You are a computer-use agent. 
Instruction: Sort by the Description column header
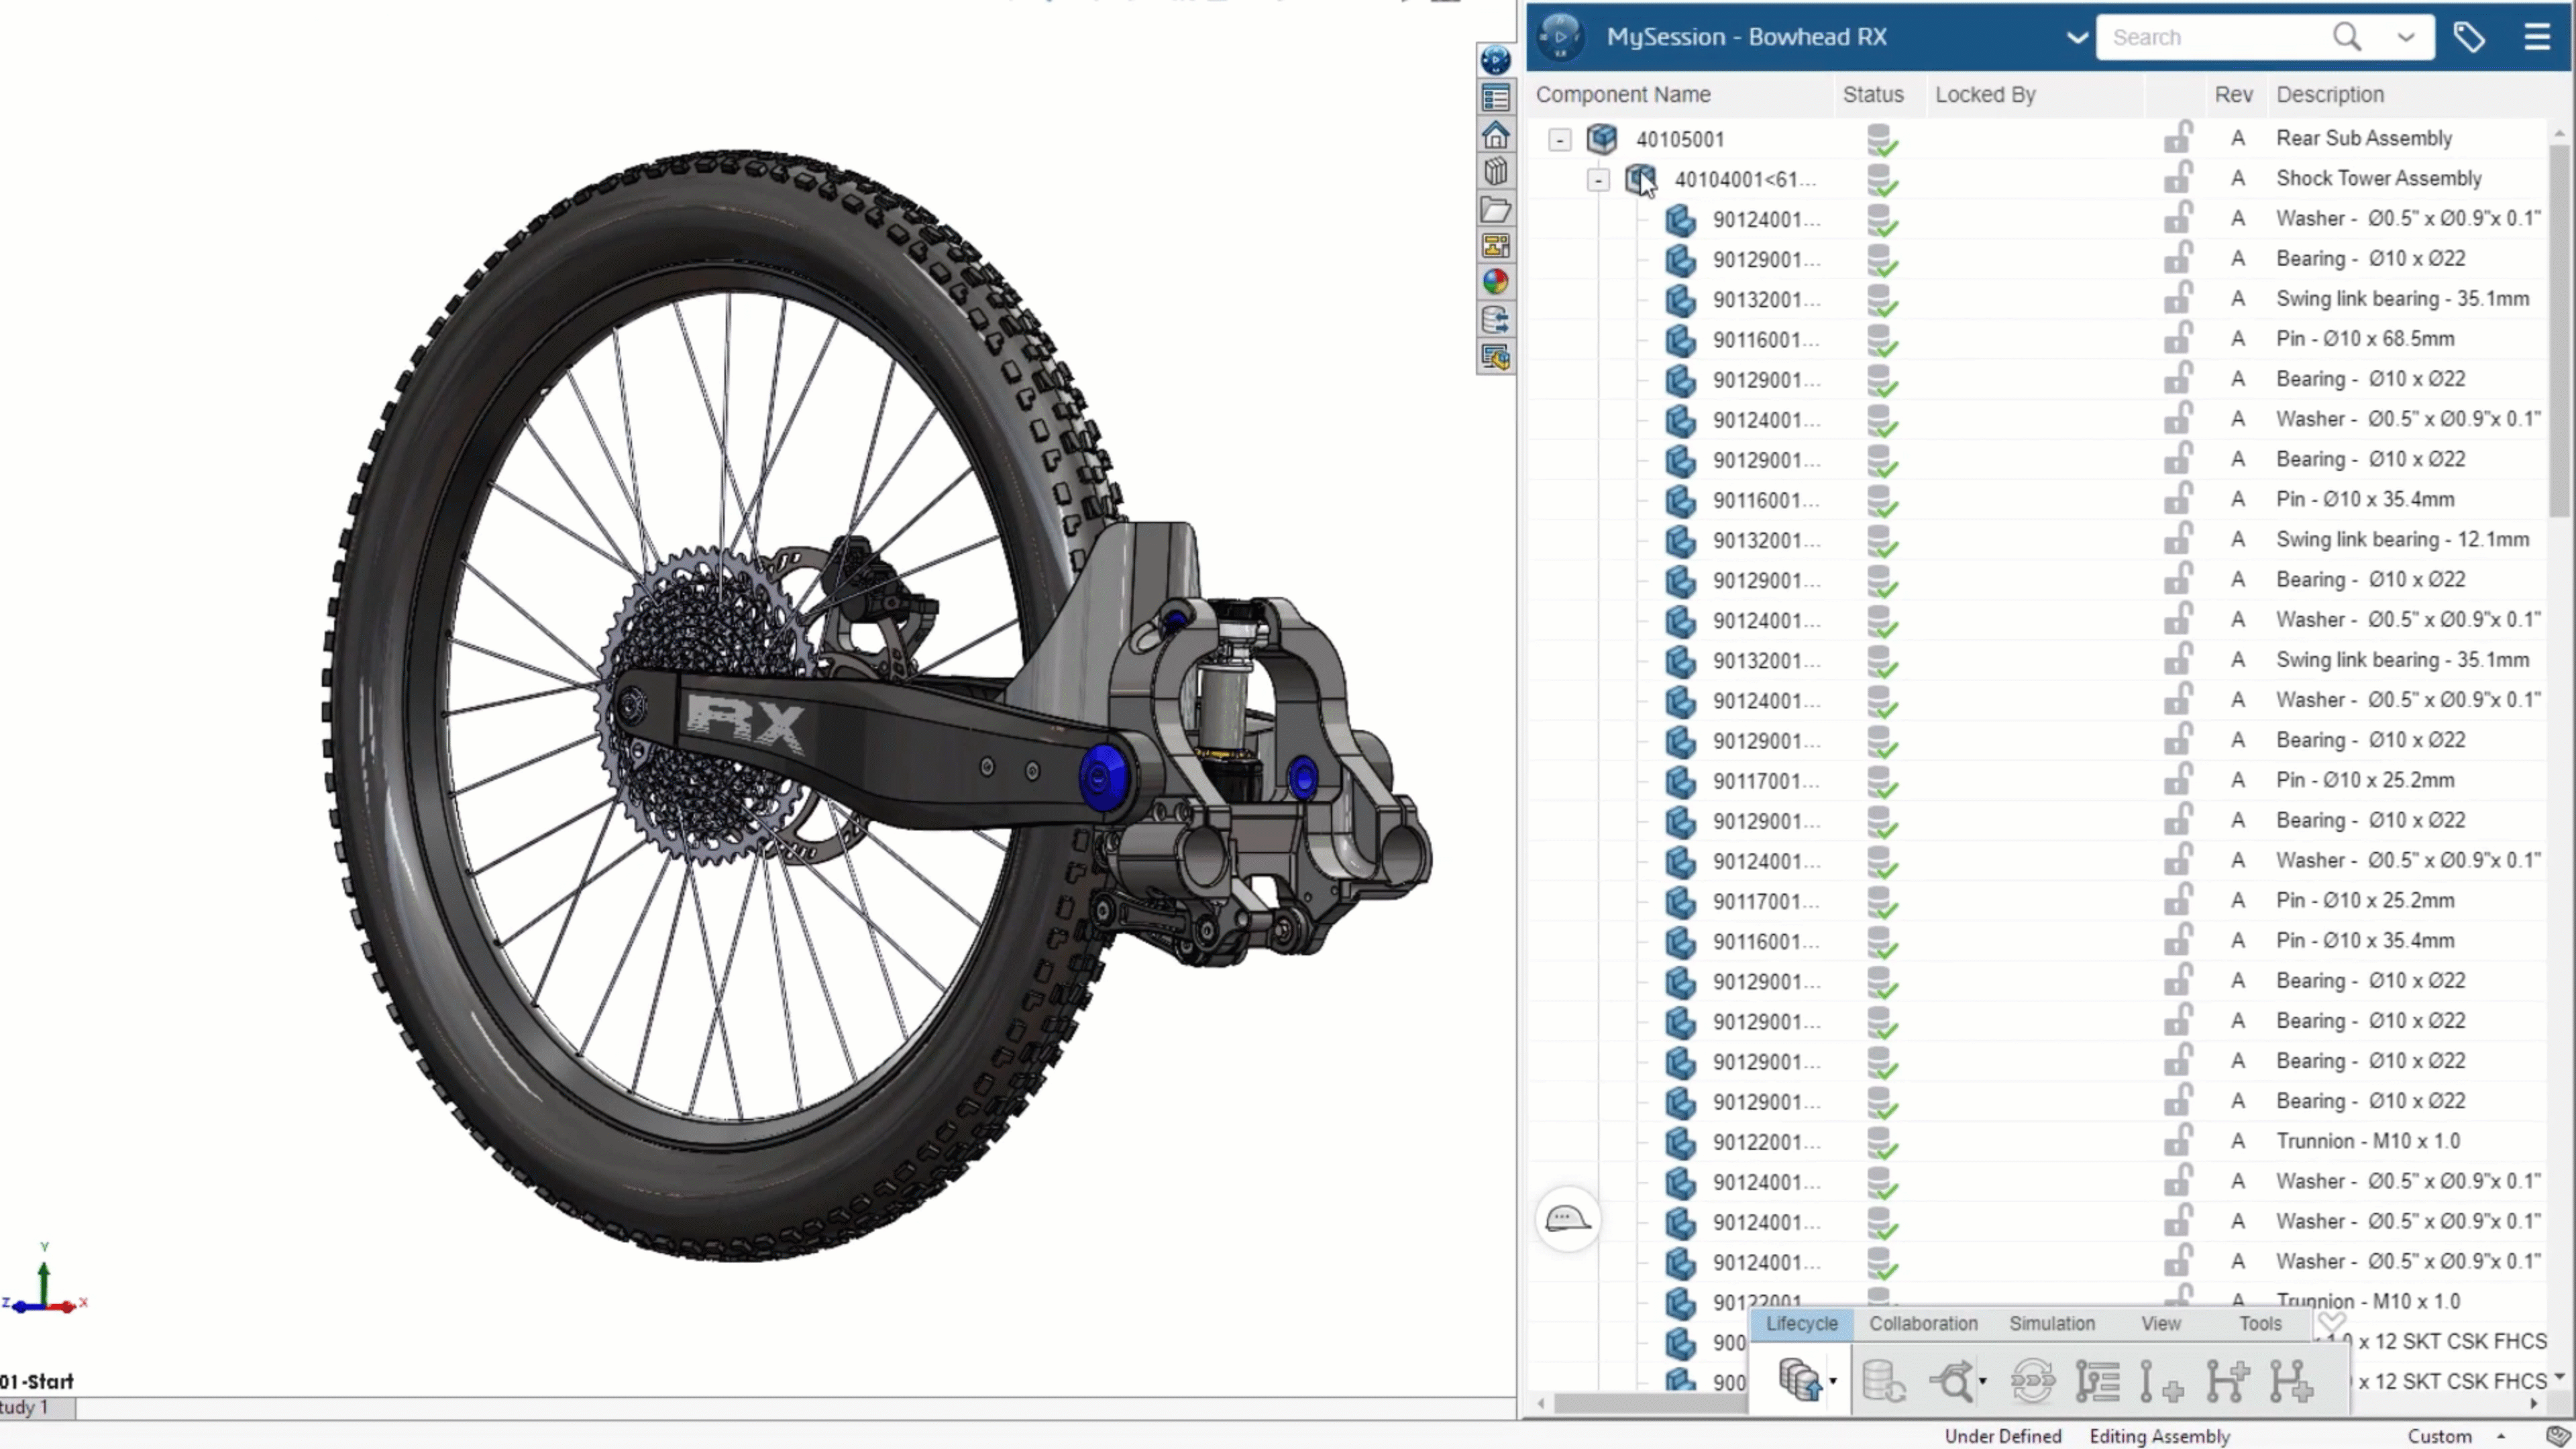click(2330, 94)
